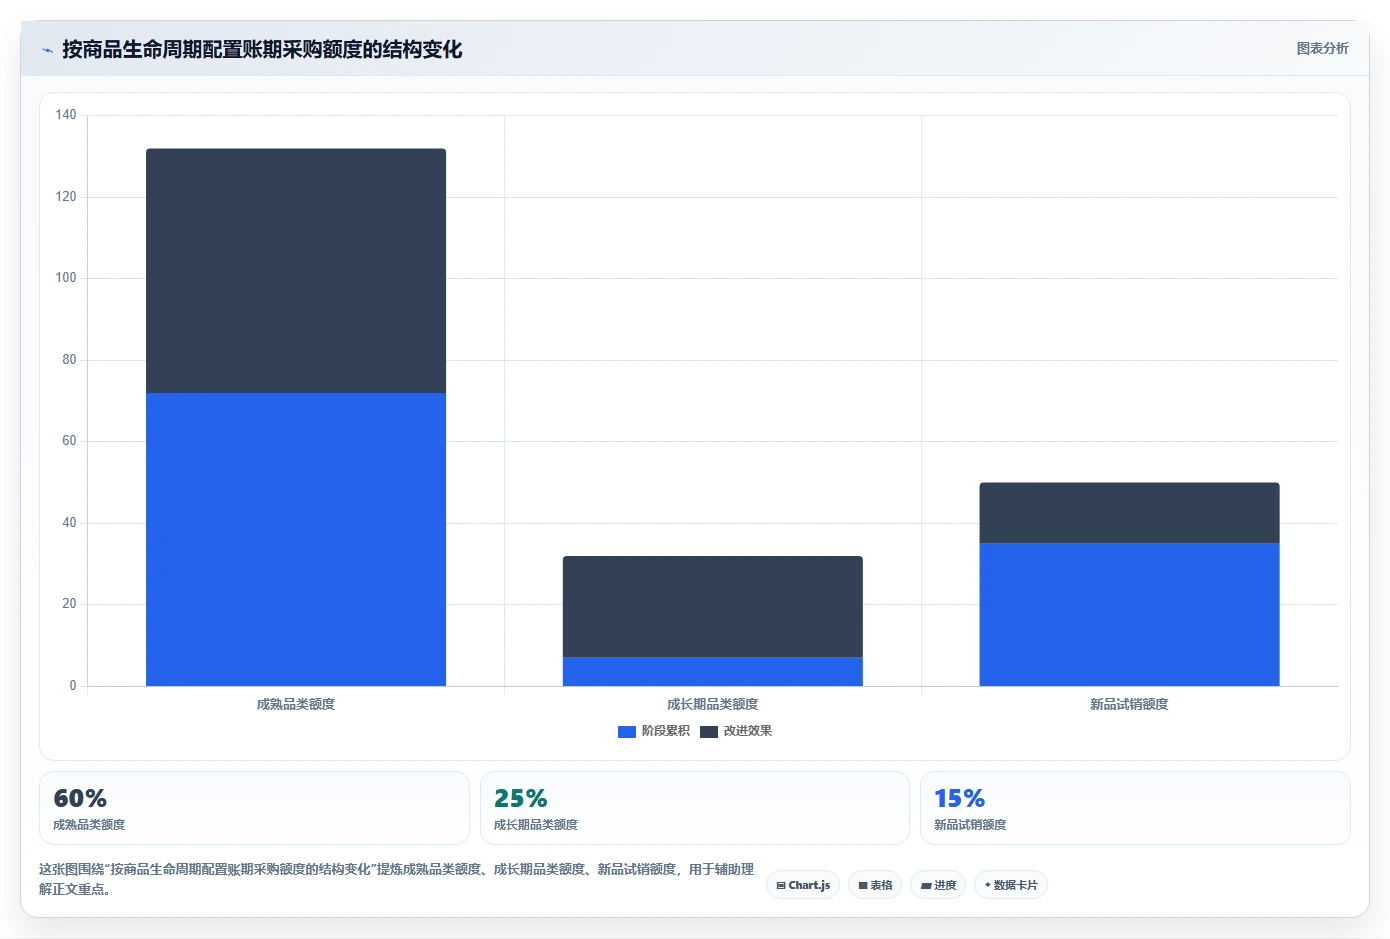Screen dimensions: 1390x939
Task: Toggle the 阶段累积 legend item
Action: click(x=654, y=731)
